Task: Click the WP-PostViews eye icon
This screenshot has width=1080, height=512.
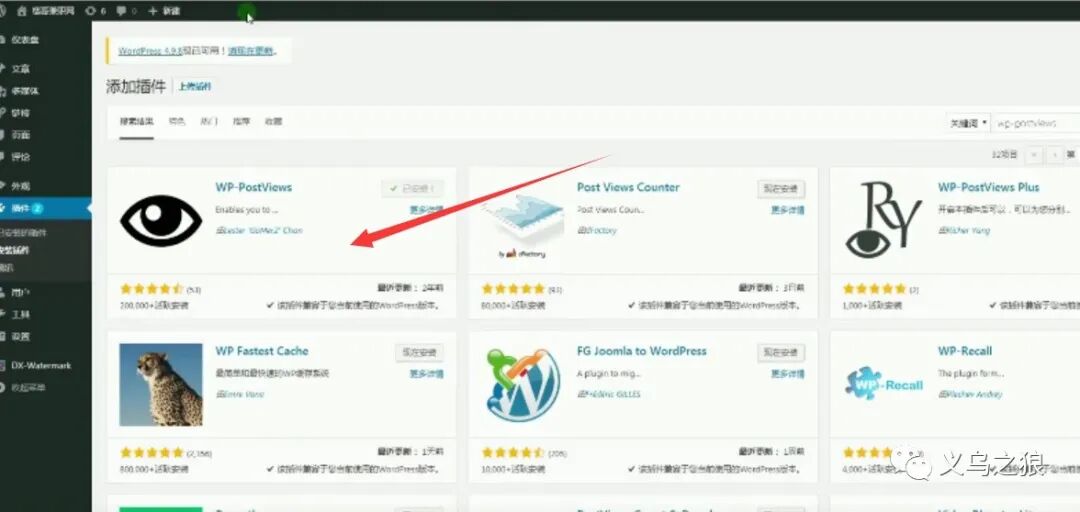Action: point(161,221)
